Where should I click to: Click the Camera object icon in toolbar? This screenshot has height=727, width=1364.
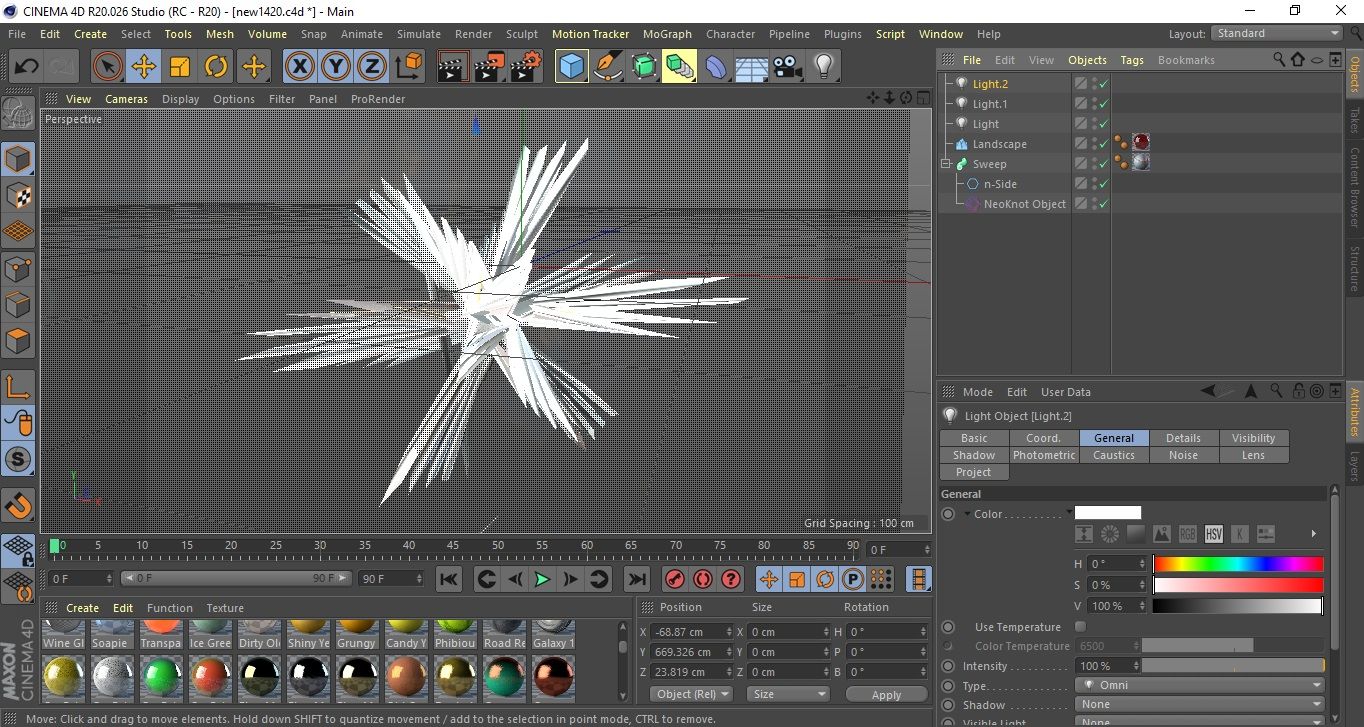pyautogui.click(x=787, y=67)
